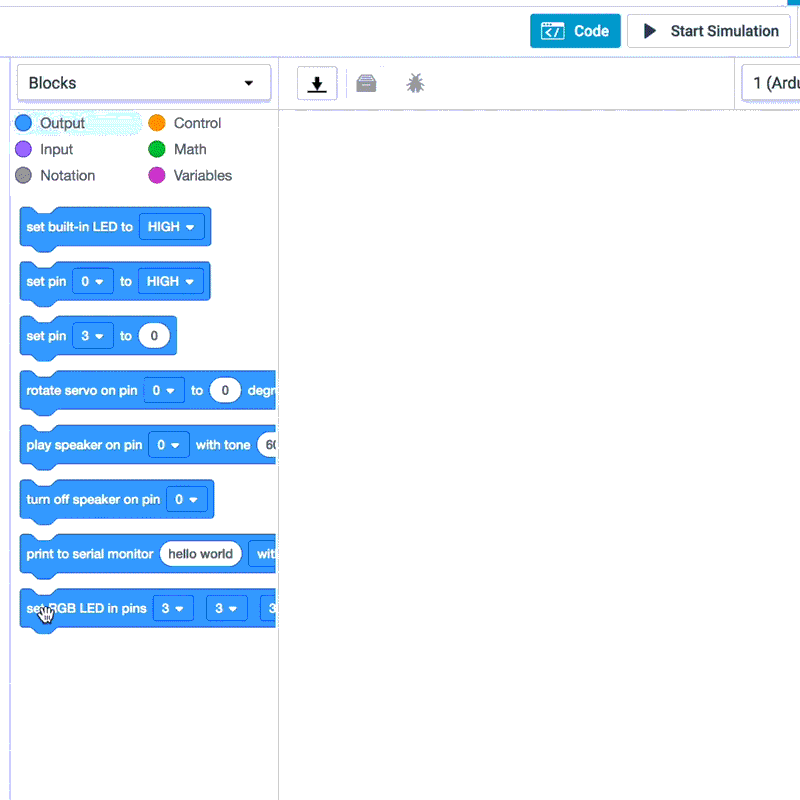Click the 'play speaker on pin' block label
This screenshot has height=800, width=800.
[x=84, y=445]
